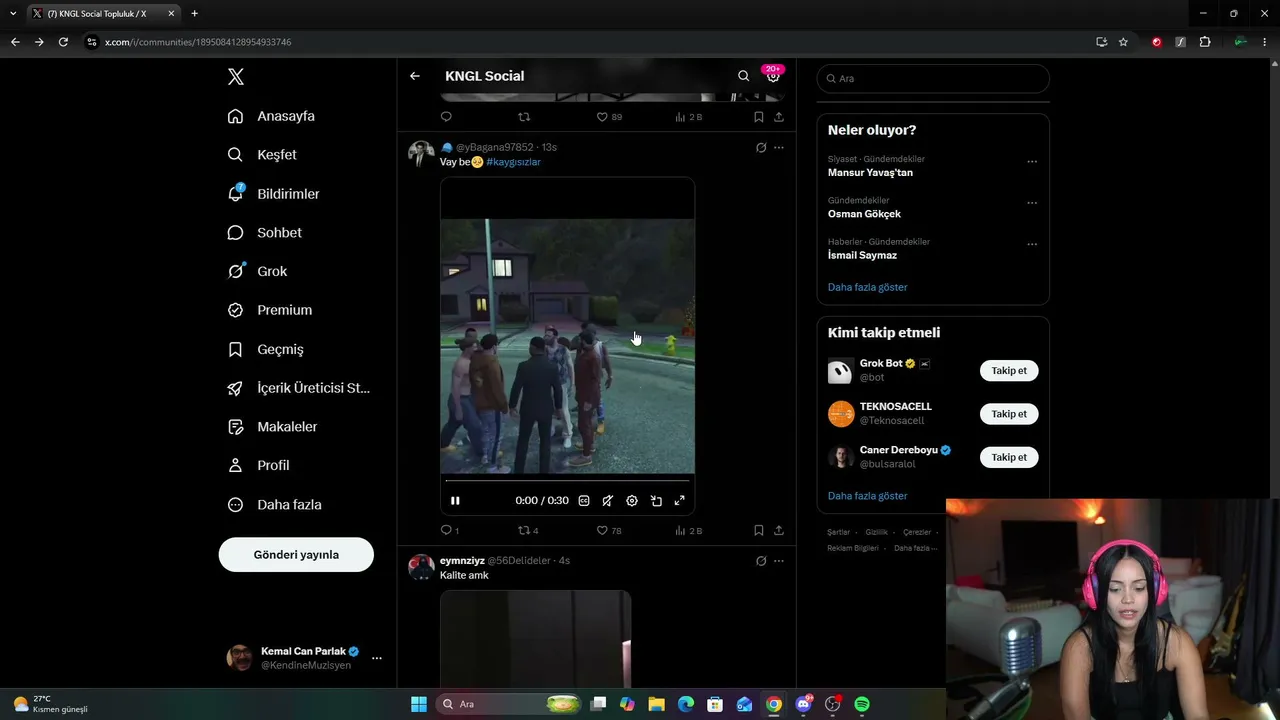Viewport: 1280px width, 720px height.
Task: Toggle video captions CC
Action: (x=584, y=501)
